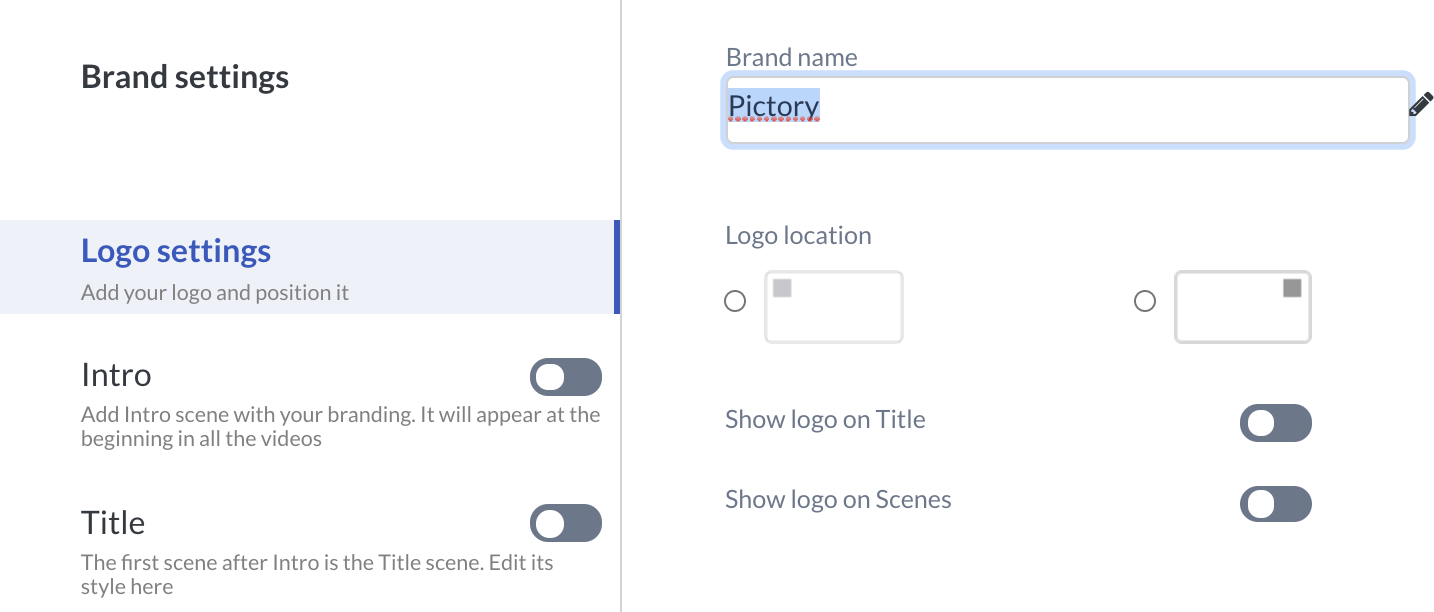Select the top-right logo location radio button
The height and width of the screenshot is (612, 1434).
1145,301
